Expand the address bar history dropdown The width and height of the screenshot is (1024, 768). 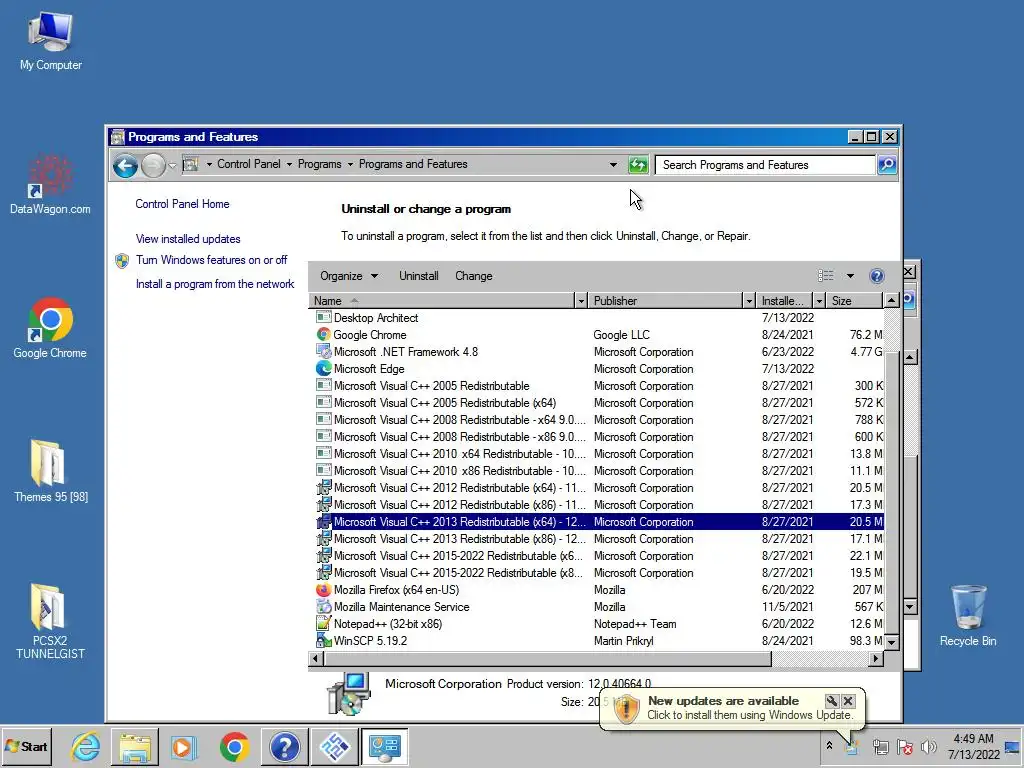[x=613, y=165]
